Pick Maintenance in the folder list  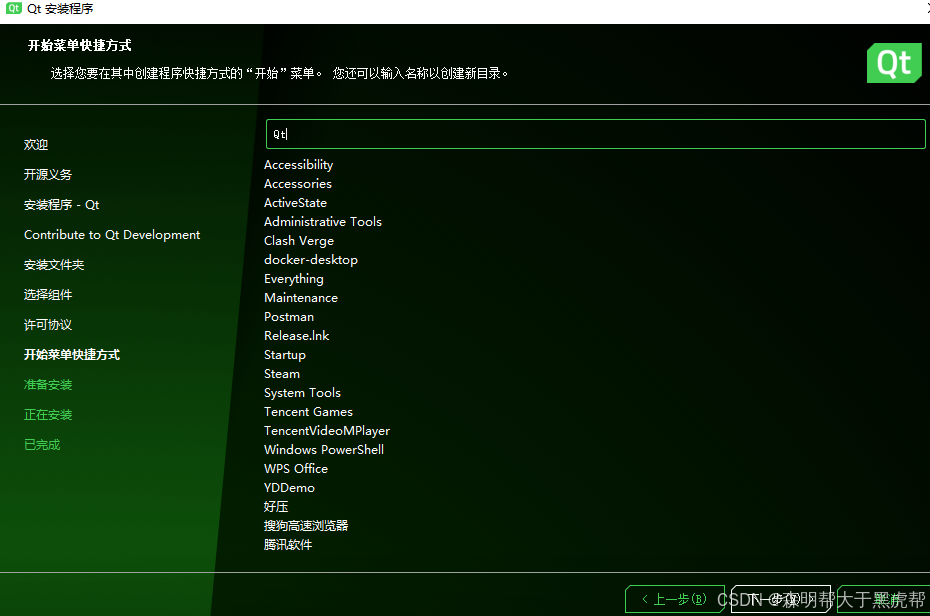coord(301,298)
